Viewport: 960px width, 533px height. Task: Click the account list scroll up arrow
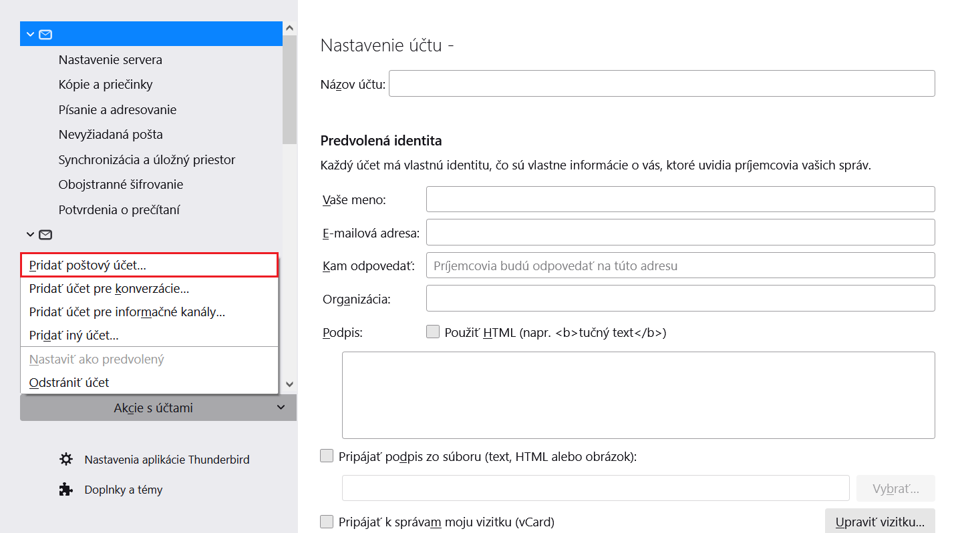290,28
